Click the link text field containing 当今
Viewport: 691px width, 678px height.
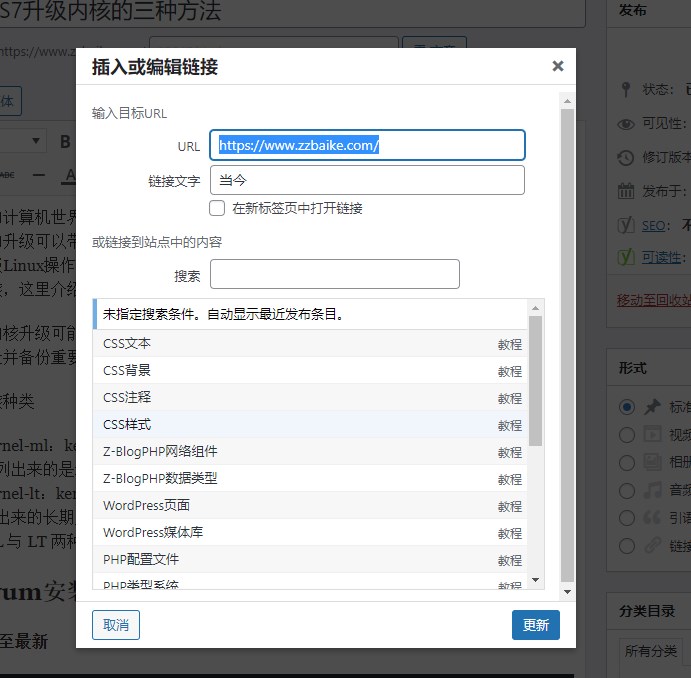(x=367, y=180)
